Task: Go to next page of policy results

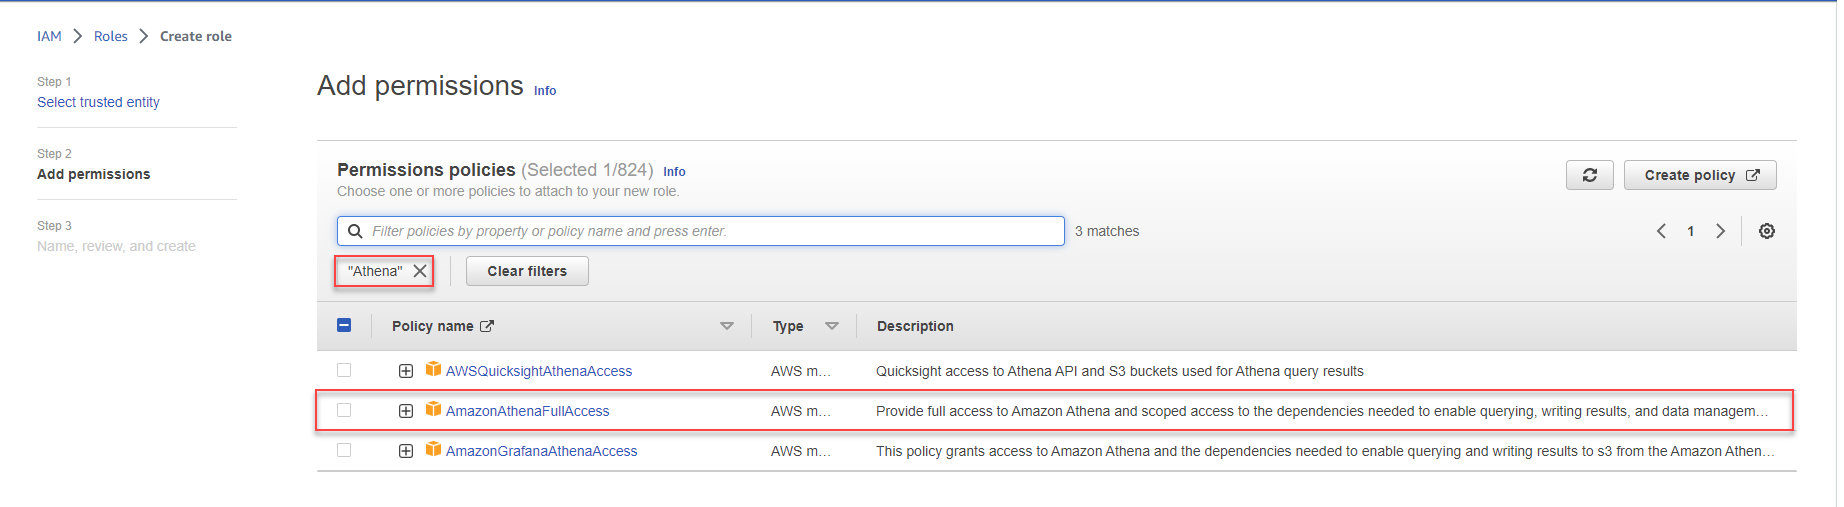Action: click(1720, 231)
